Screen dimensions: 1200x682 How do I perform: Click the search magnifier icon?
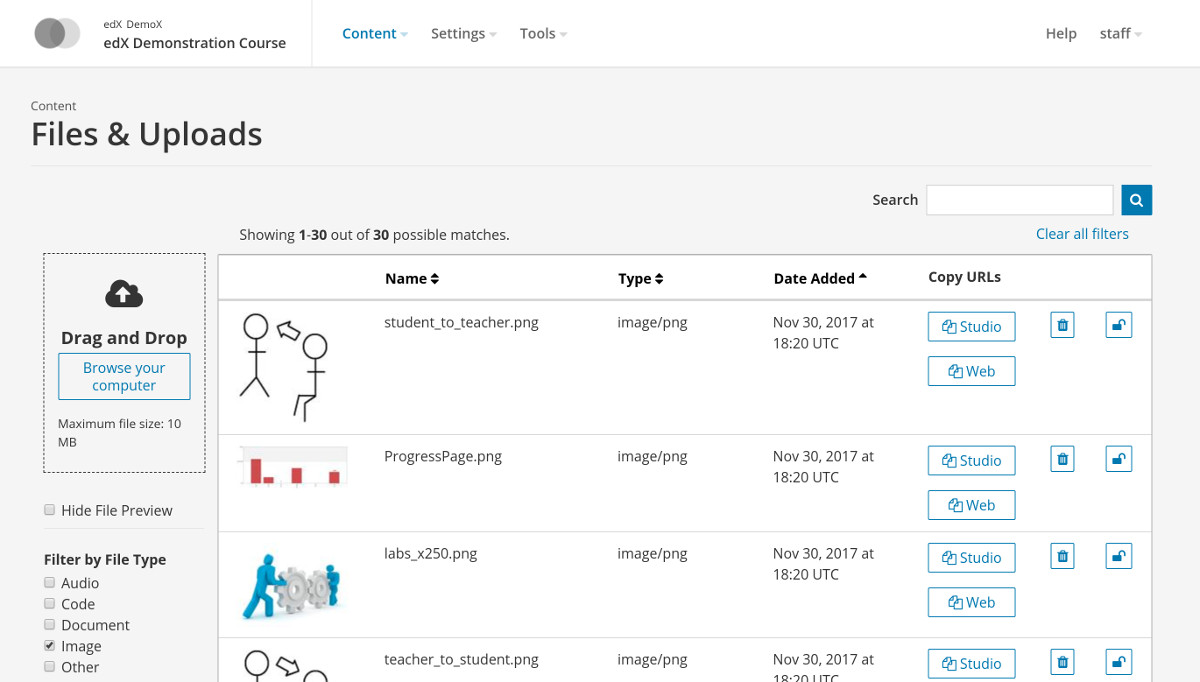1136,200
